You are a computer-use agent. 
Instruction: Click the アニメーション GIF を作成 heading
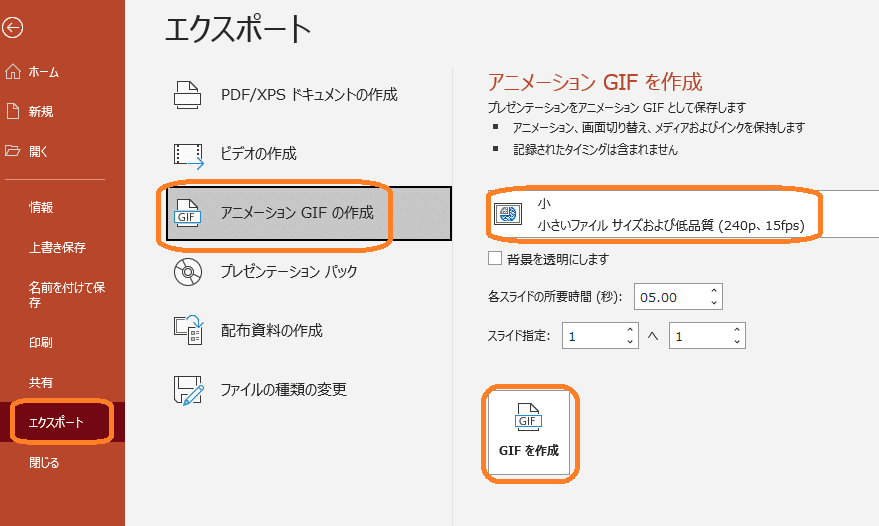pyautogui.click(x=595, y=82)
